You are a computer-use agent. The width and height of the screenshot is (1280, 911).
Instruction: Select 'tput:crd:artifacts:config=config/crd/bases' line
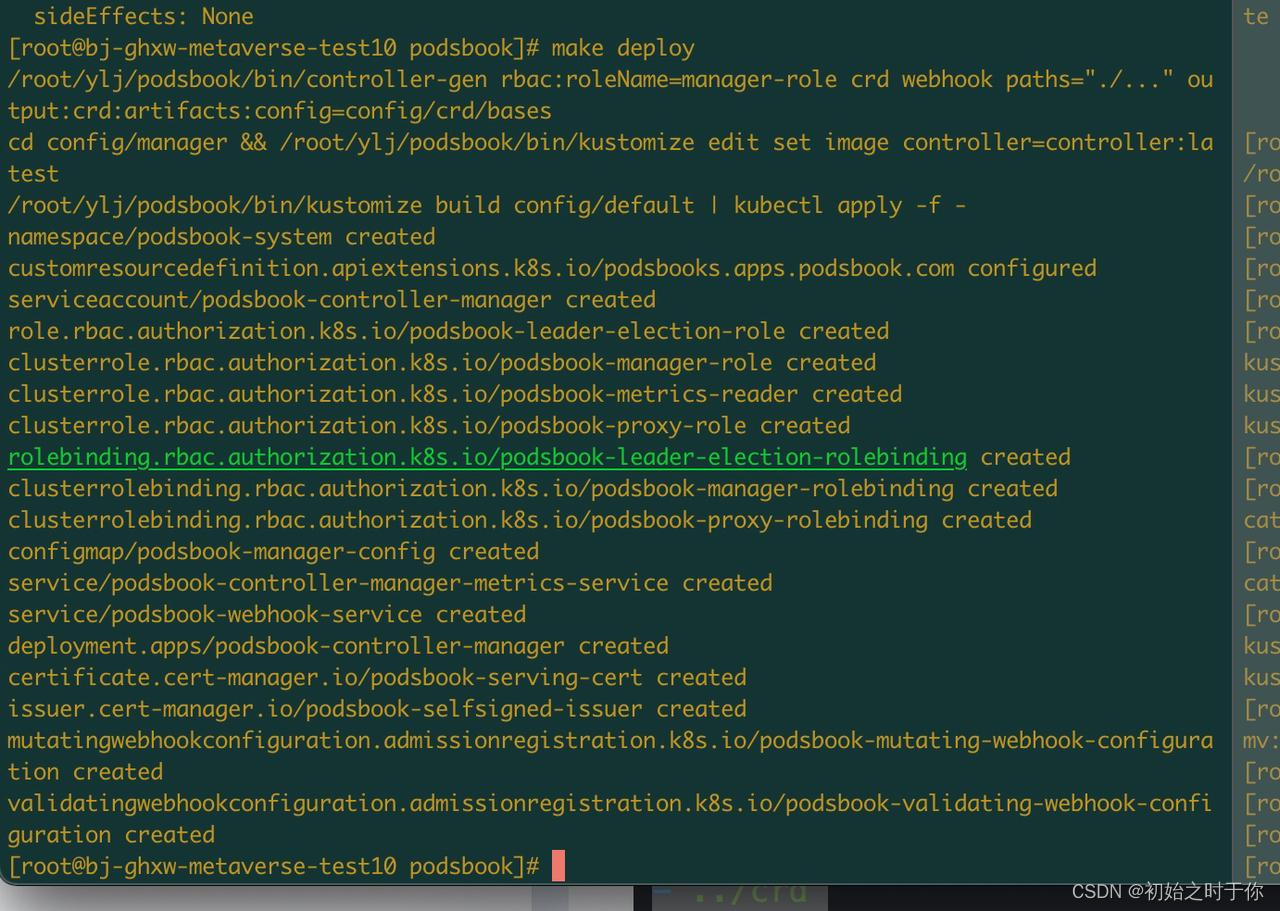click(x=280, y=111)
